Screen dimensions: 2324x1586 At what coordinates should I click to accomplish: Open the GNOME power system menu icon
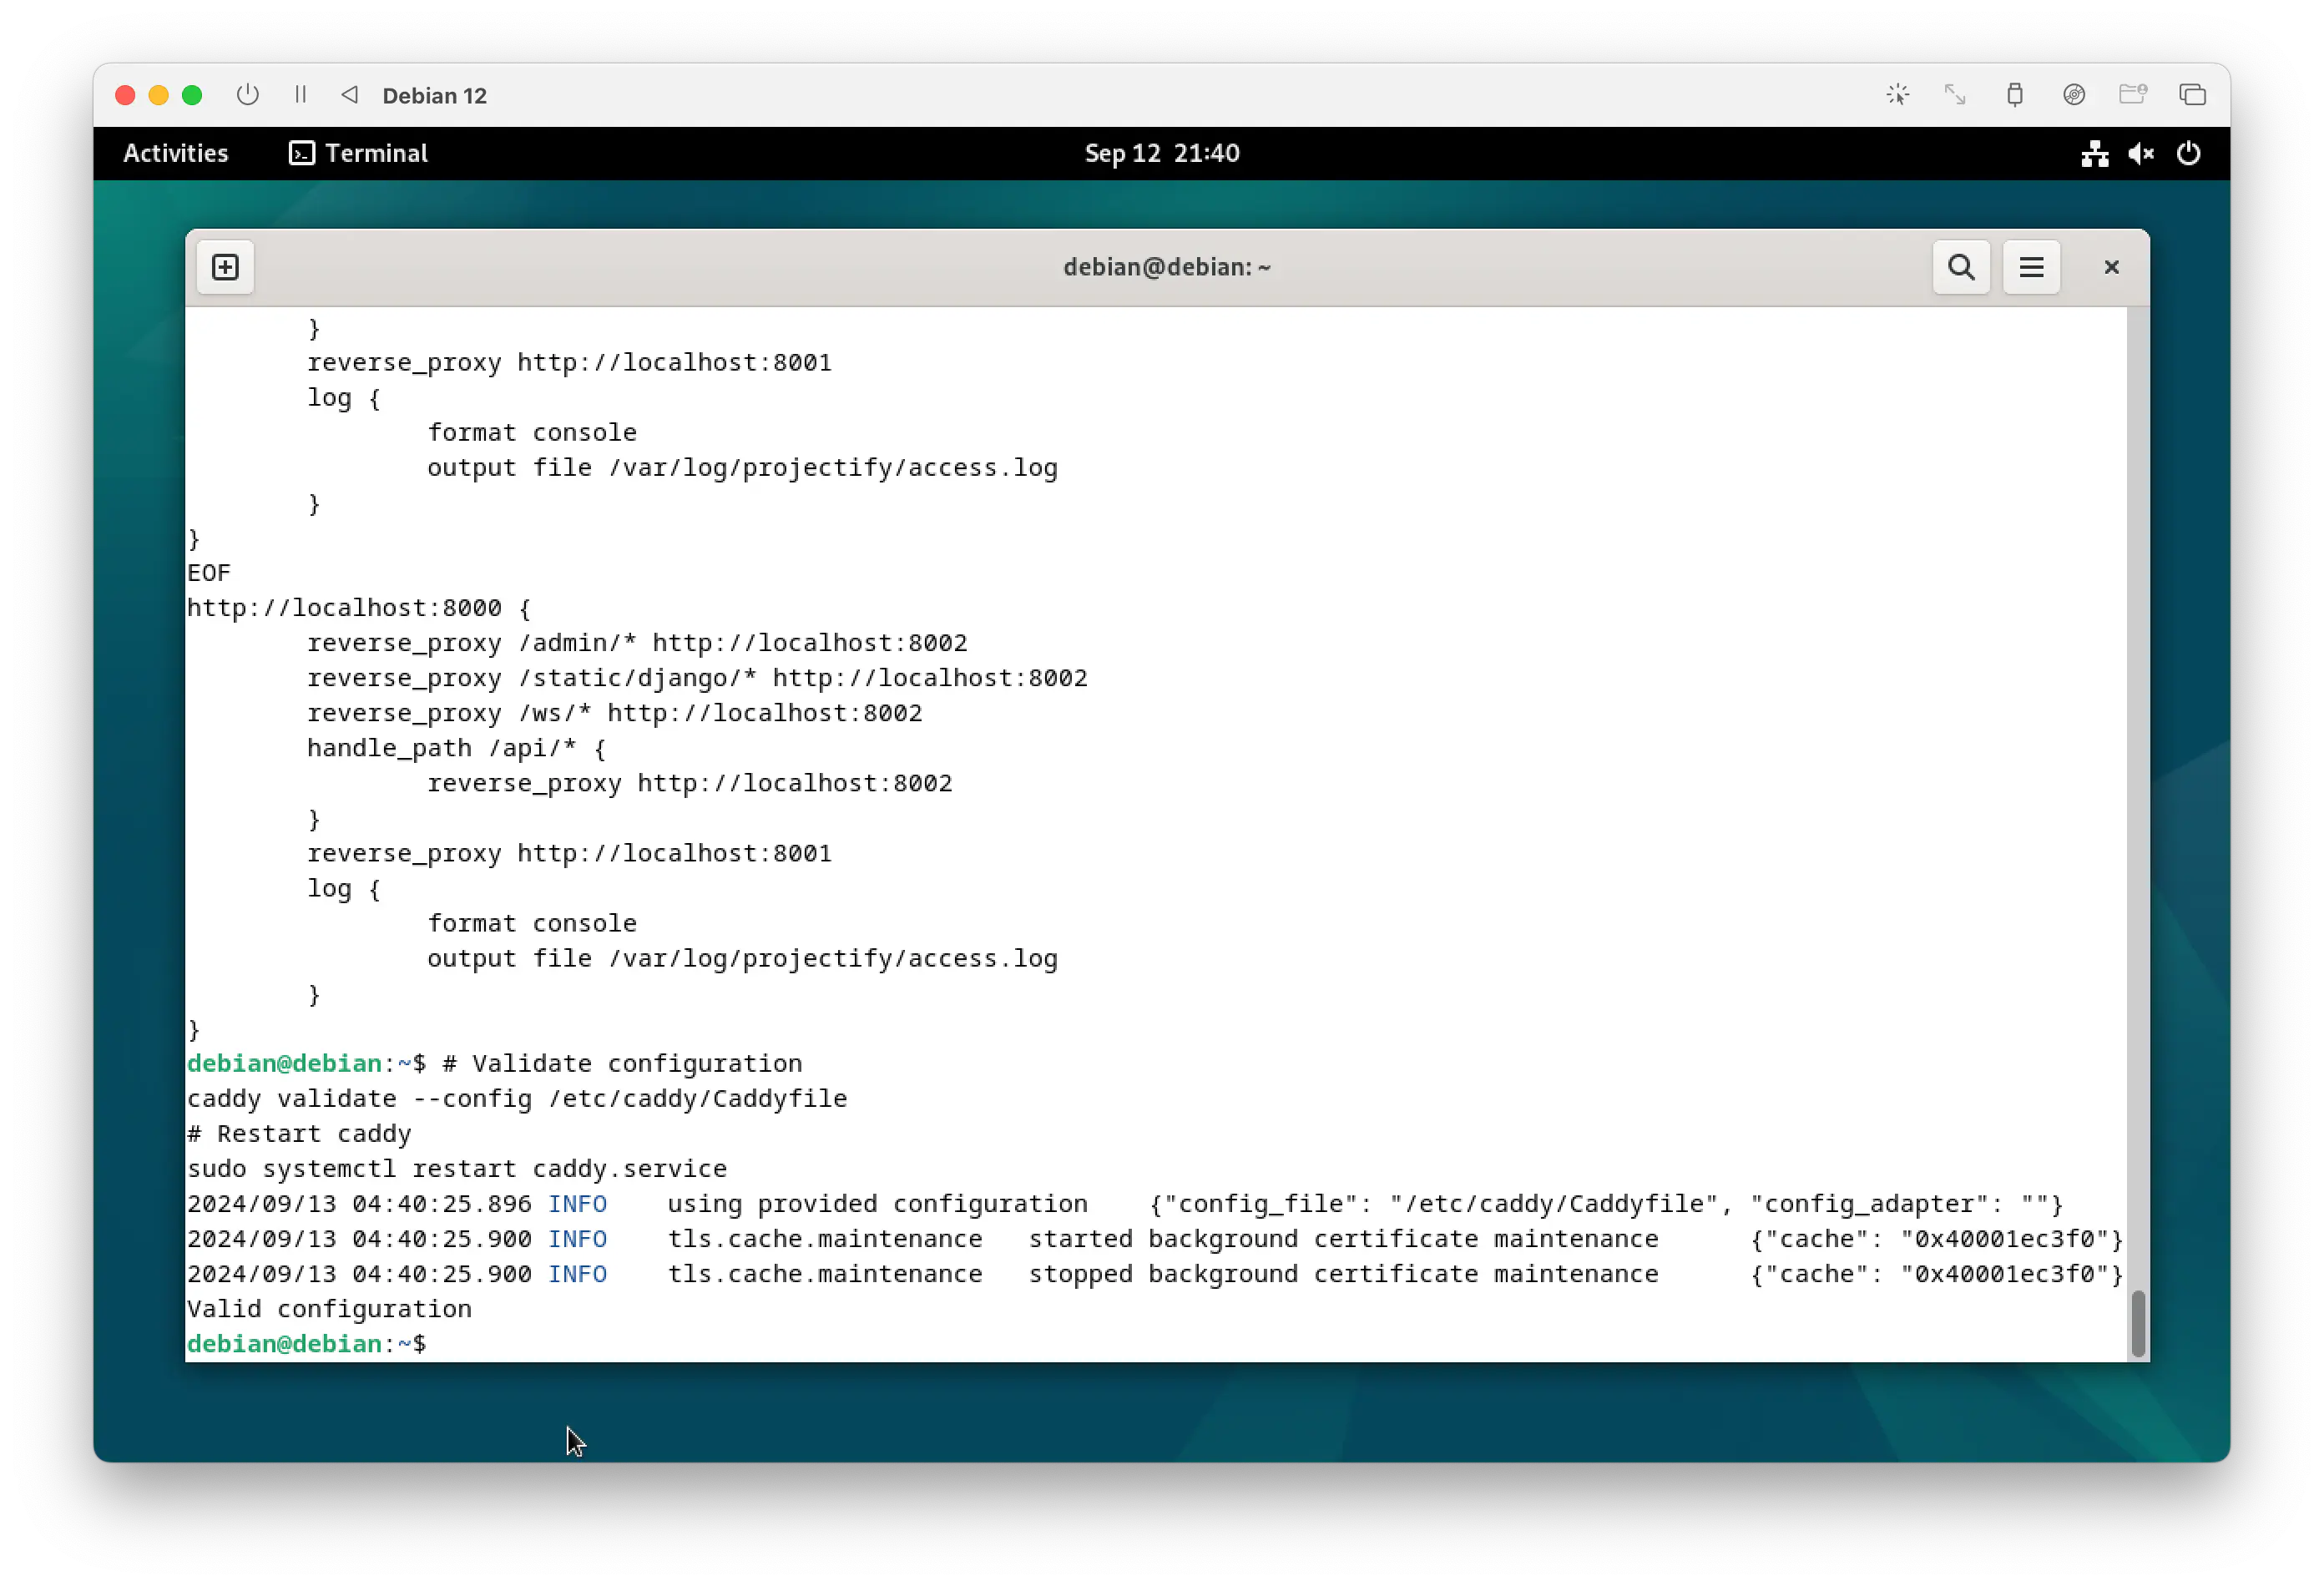tap(2188, 153)
